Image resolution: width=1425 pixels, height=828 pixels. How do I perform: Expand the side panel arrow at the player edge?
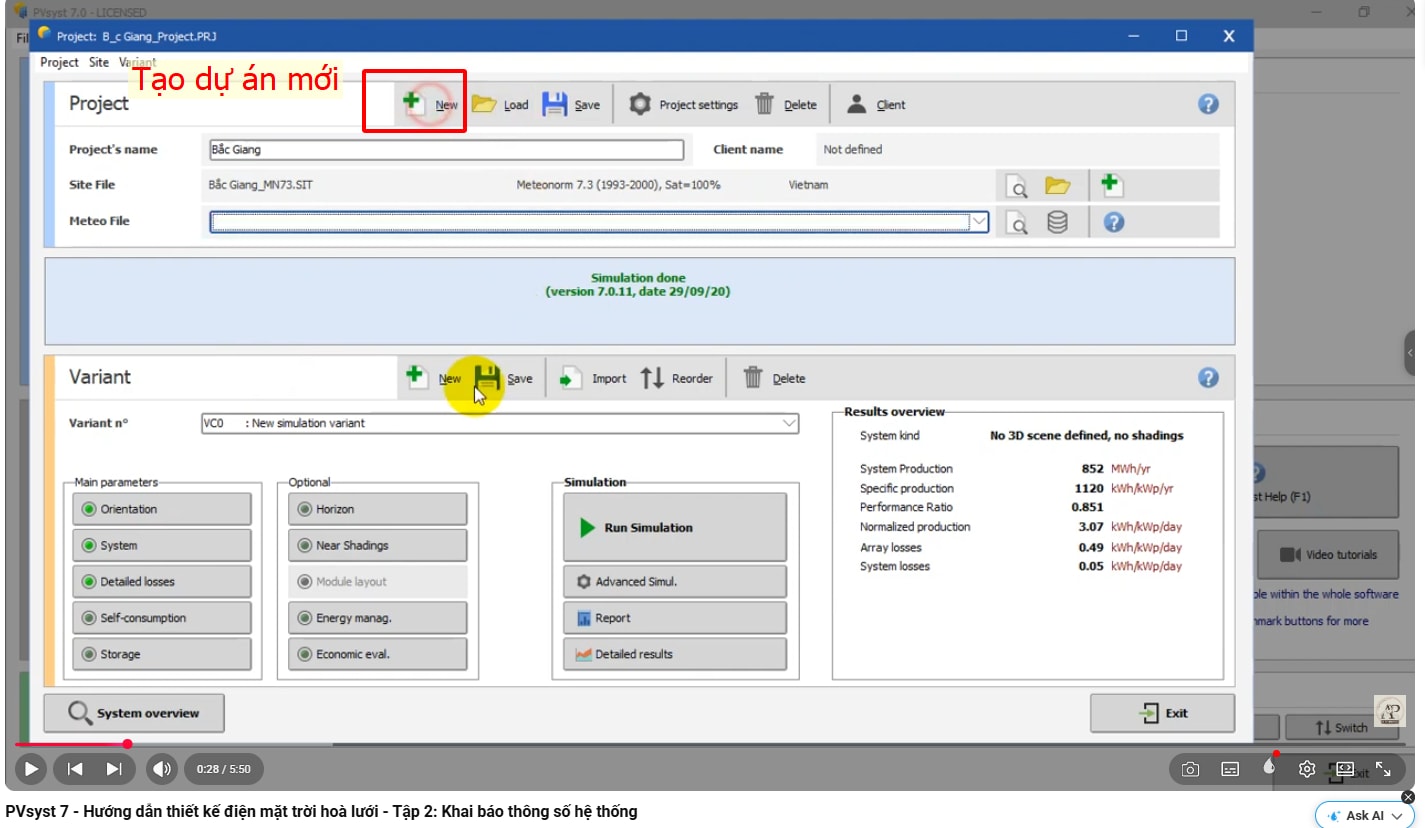pos(1410,353)
